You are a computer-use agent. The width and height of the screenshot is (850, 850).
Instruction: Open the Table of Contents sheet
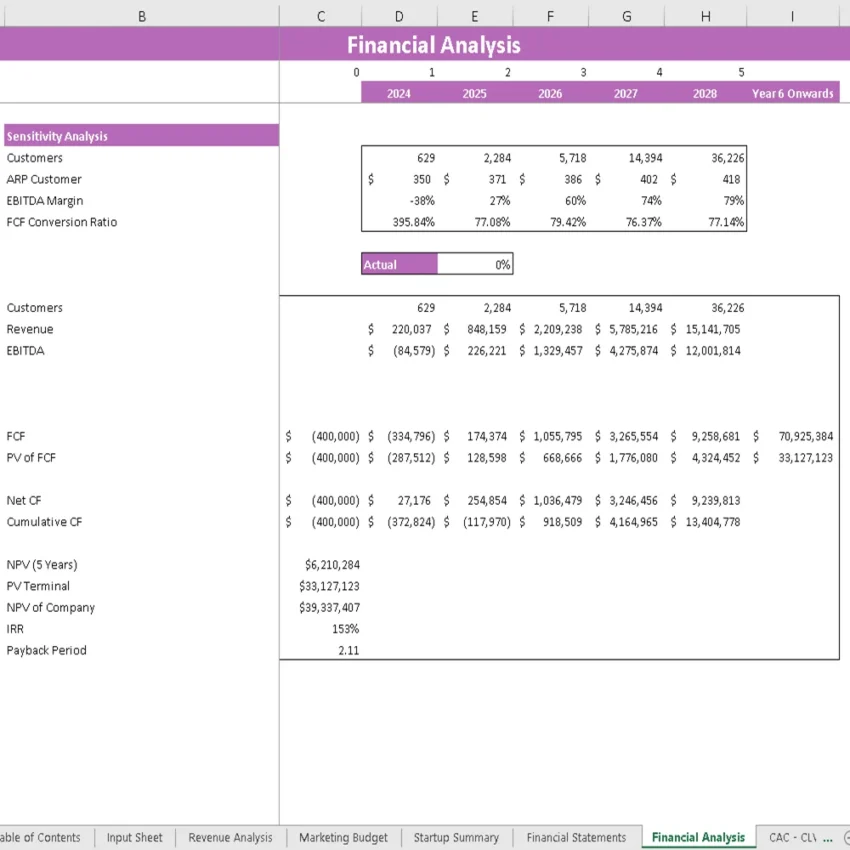pos(41,837)
